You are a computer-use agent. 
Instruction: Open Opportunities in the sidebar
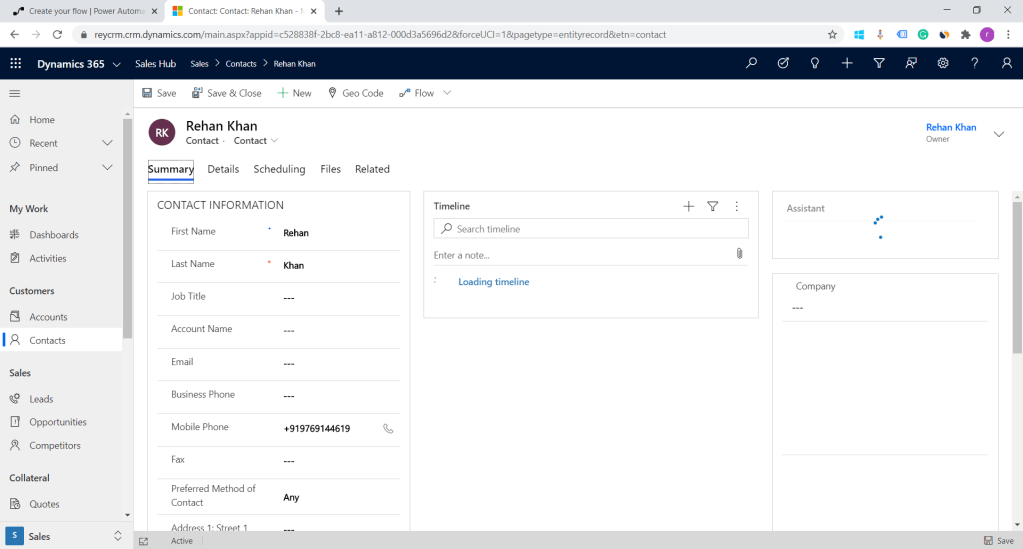coord(57,422)
